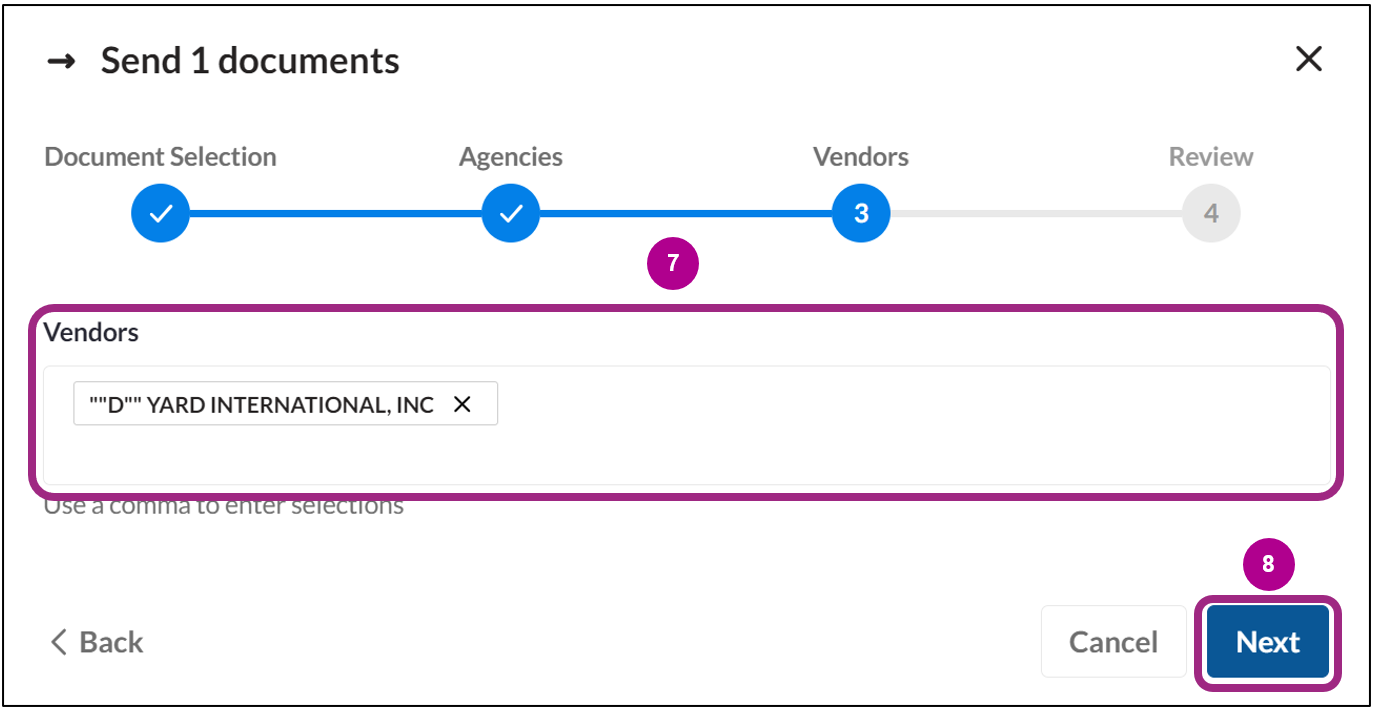Click the chevron next to Back
The height and width of the screenshot is (712, 1375).
coord(57,642)
